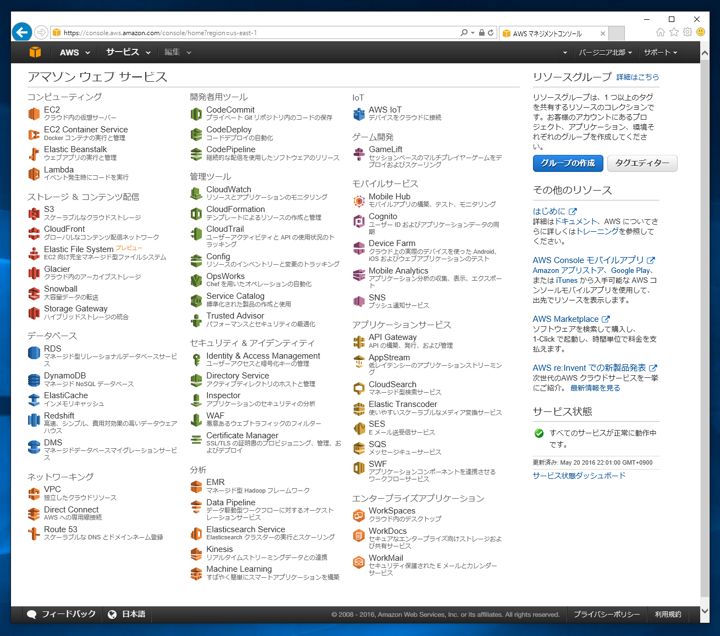Click the Route 53 icon
720x636 pixels.
coord(34,534)
